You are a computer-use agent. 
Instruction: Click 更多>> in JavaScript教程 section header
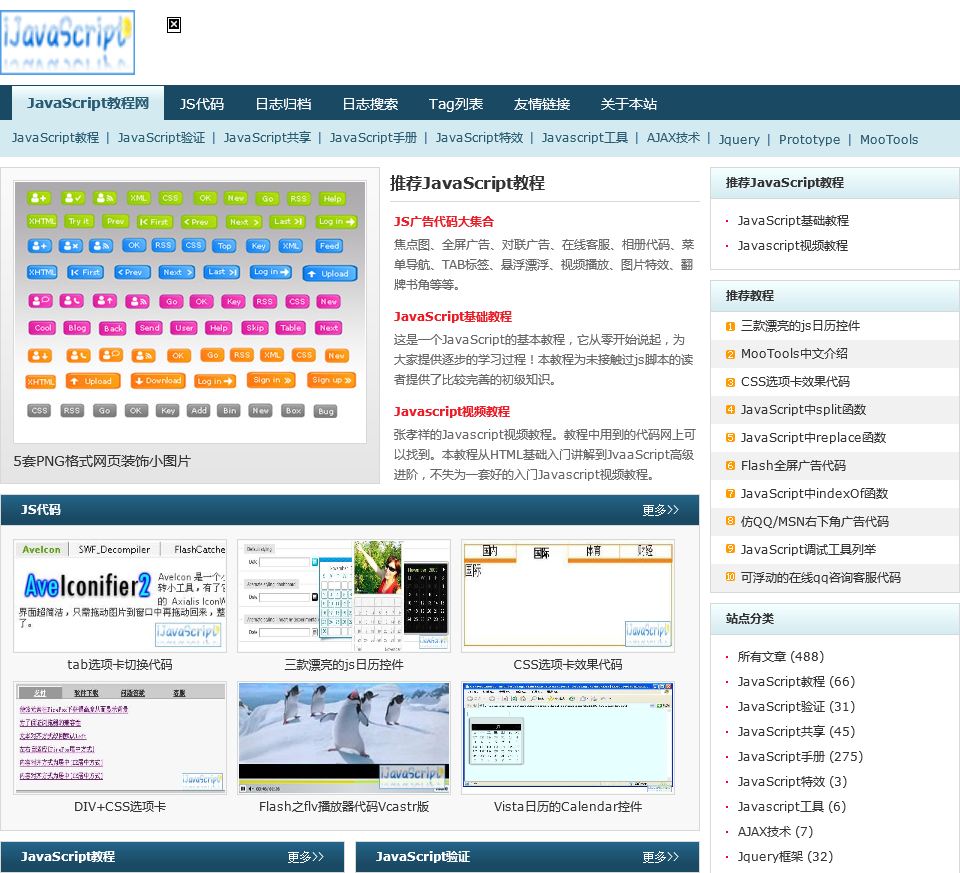point(306,856)
